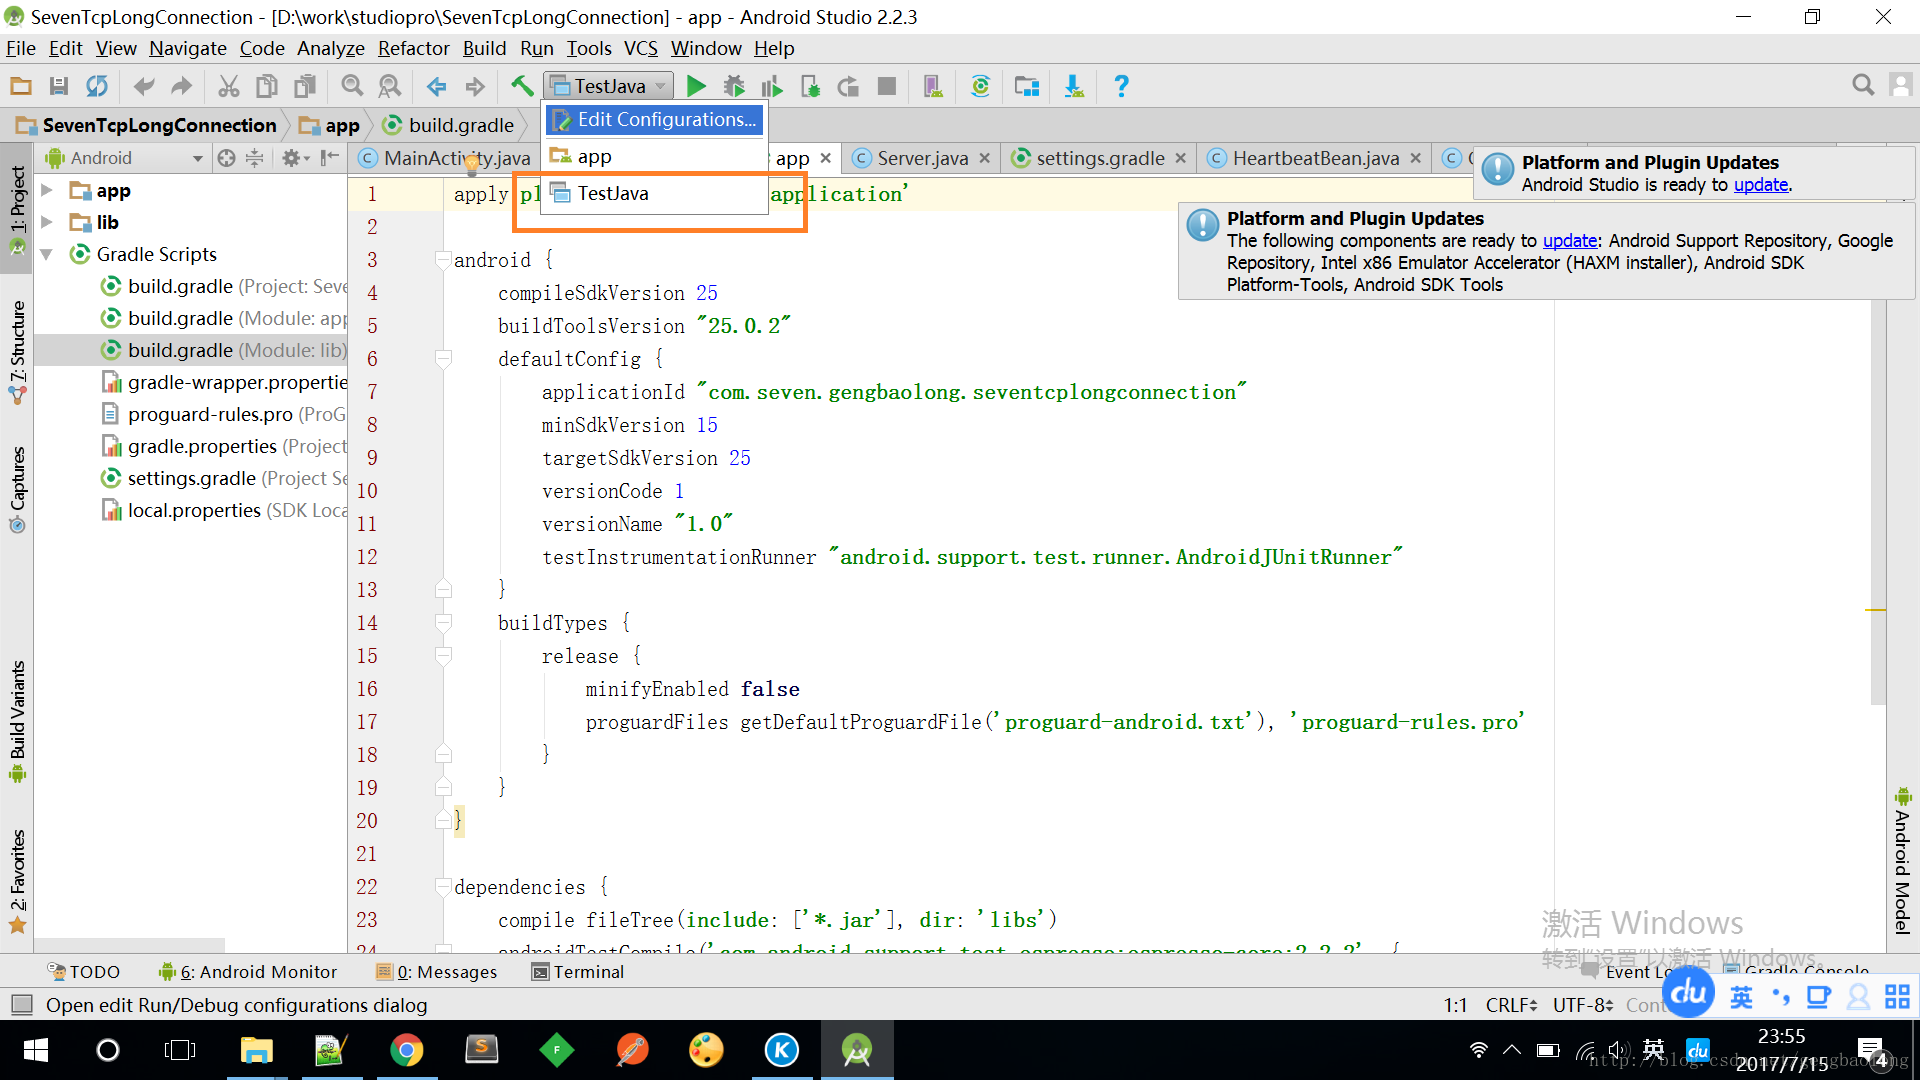
Task: Hide the Project panel with the pin icon
Action: coord(330,158)
